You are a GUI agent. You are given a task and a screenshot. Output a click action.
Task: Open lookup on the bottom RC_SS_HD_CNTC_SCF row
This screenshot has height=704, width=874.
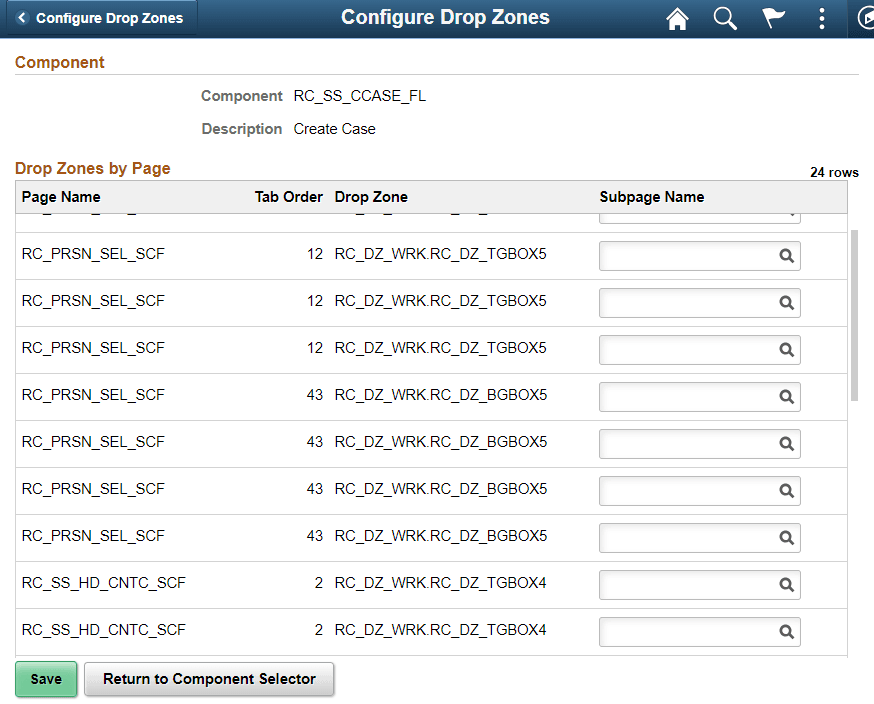tap(784, 632)
